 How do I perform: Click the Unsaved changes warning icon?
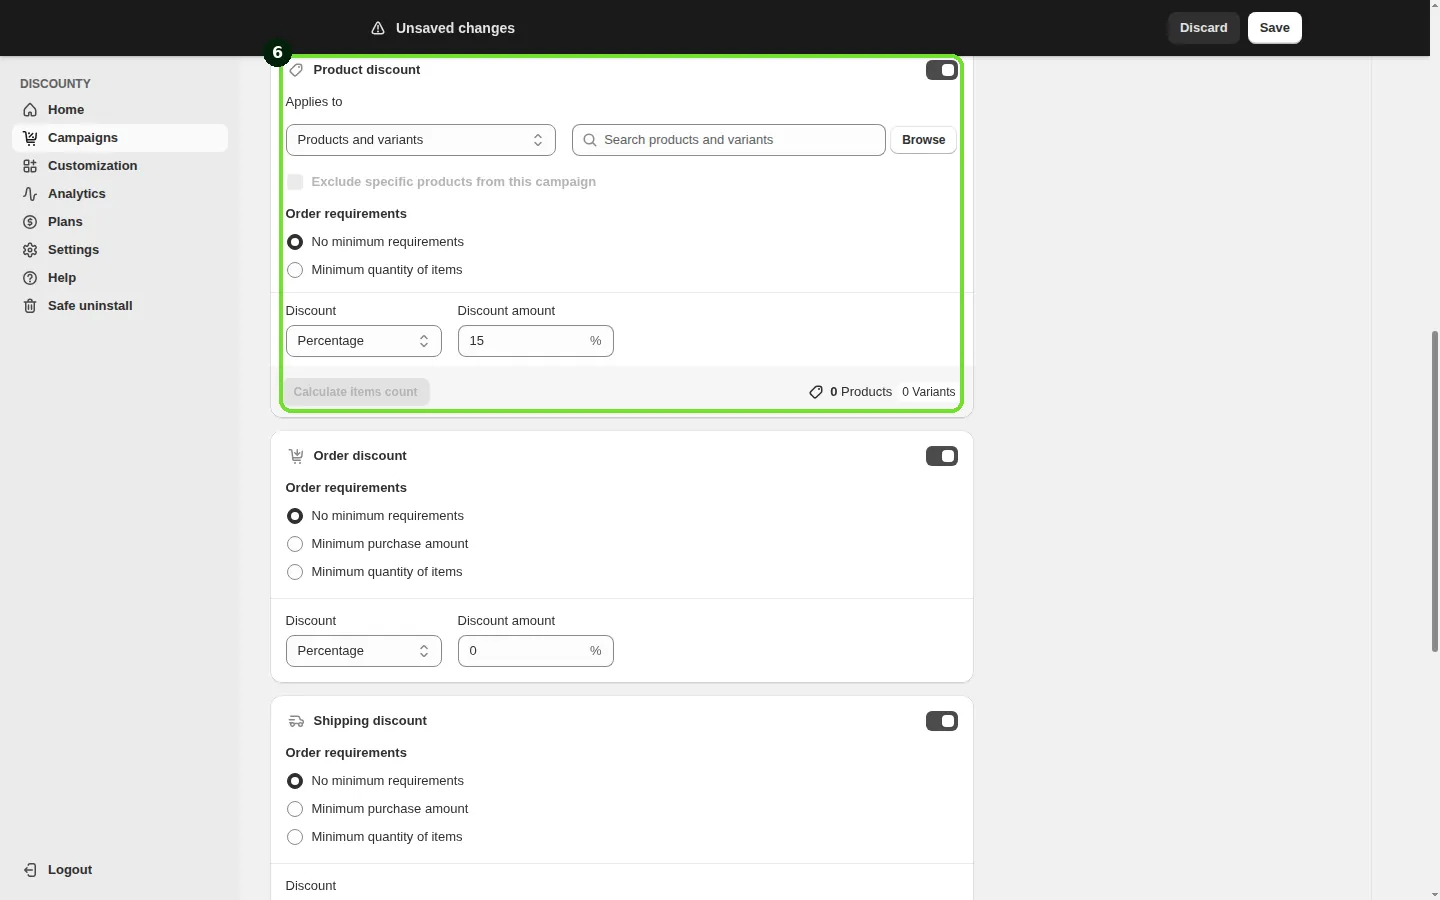coord(378,28)
